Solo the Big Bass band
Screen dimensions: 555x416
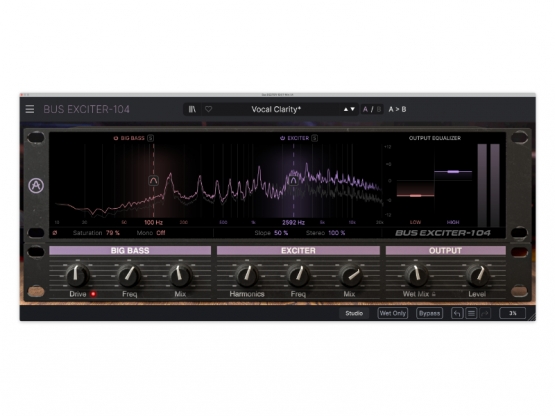tap(150, 138)
